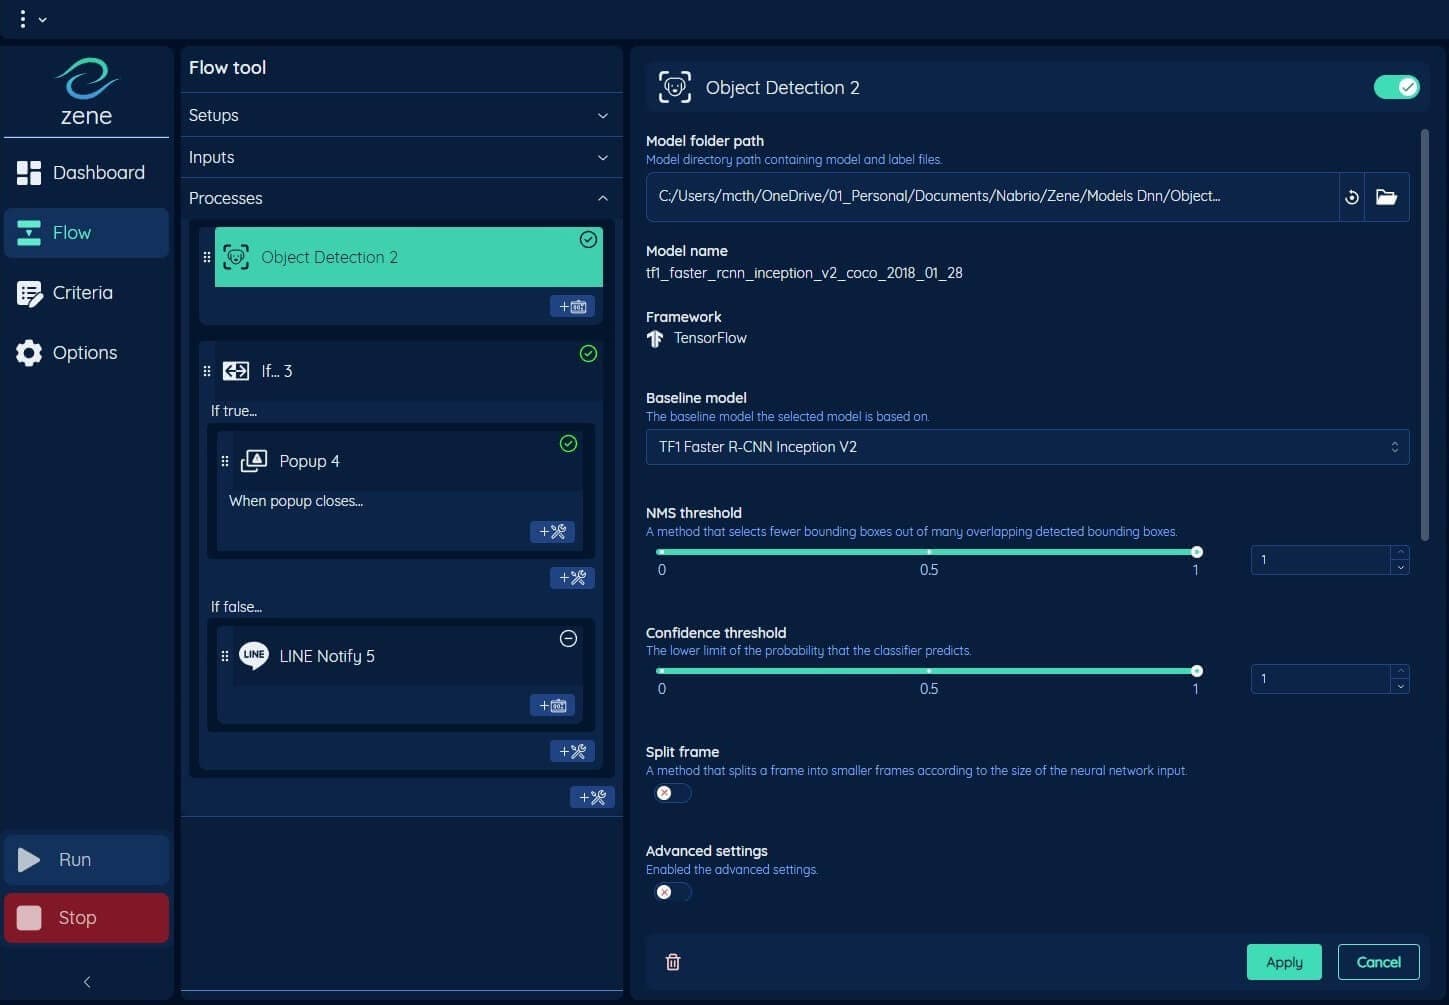This screenshot has width=1449, height=1005.
Task: Open the model folder browse icon
Action: click(1386, 197)
